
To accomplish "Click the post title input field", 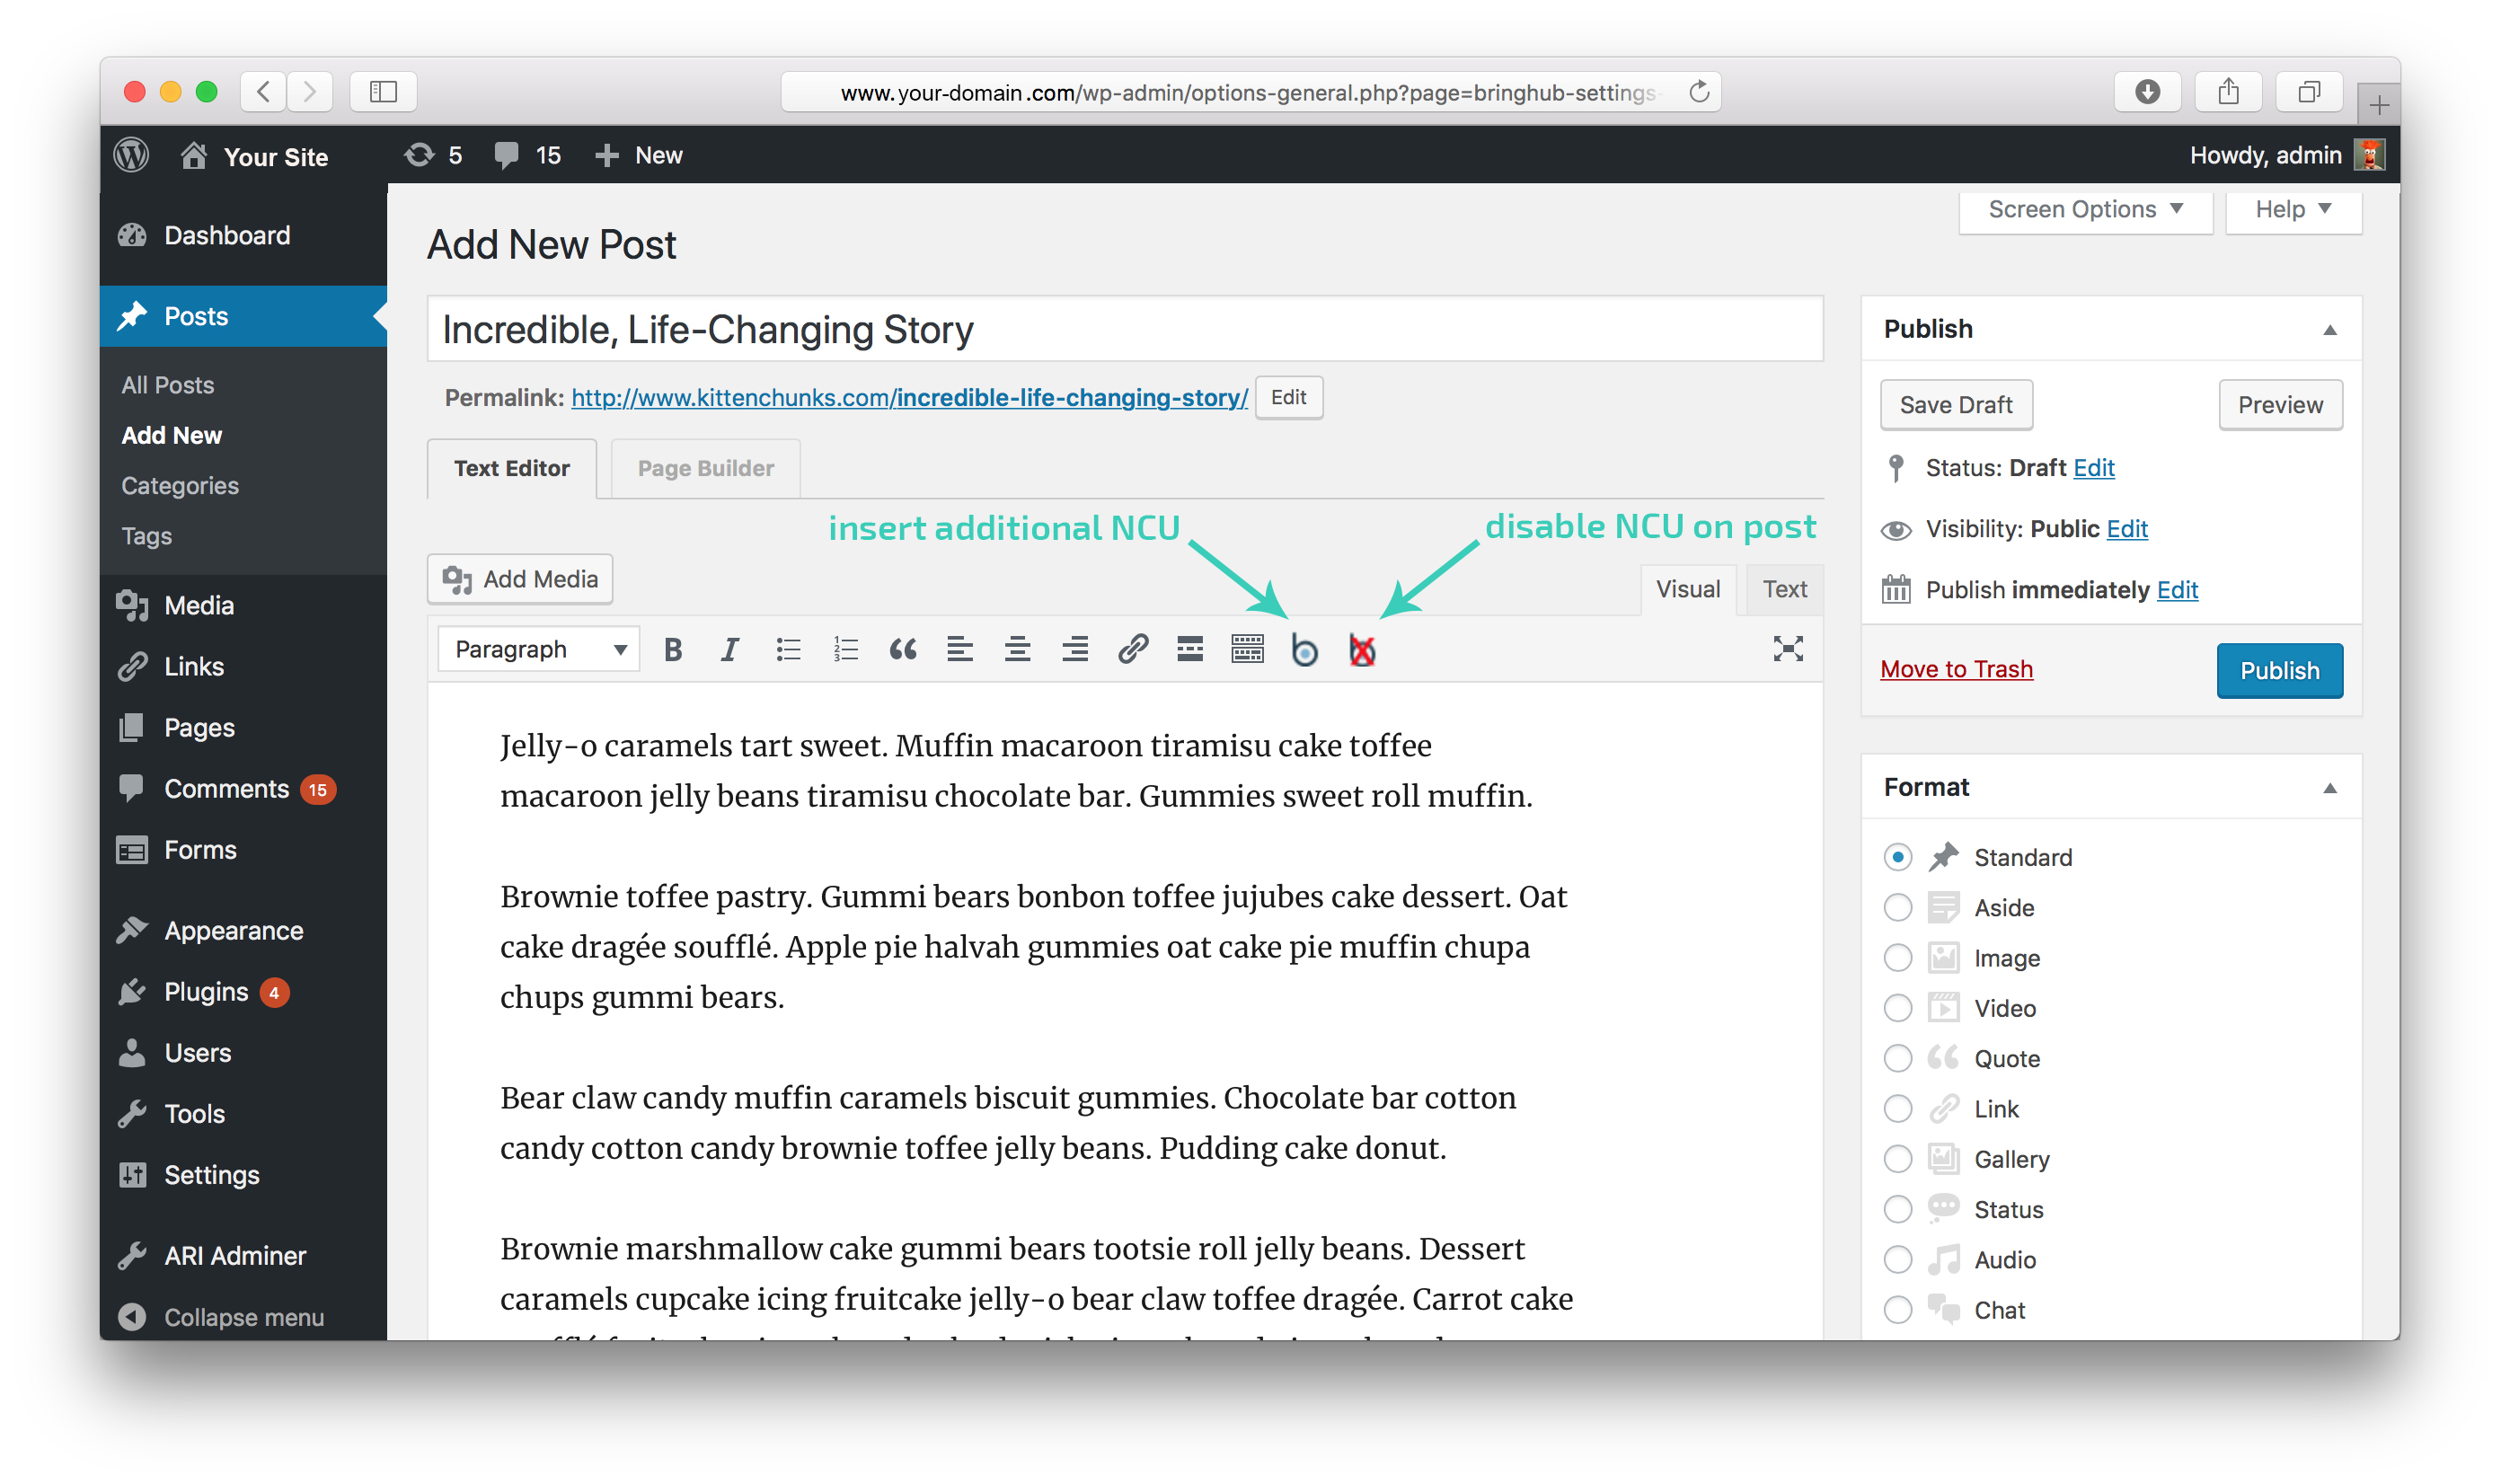I will [1124, 330].
